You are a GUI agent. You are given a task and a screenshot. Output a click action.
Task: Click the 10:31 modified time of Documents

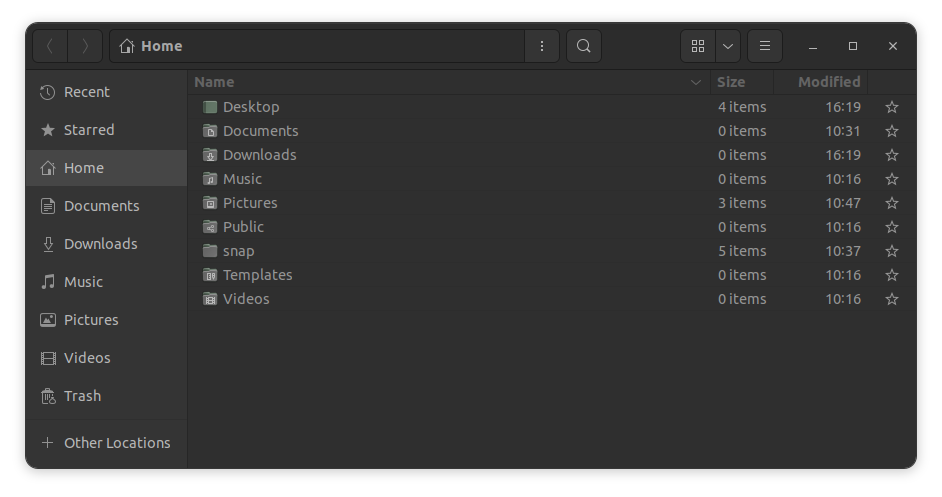[x=843, y=131]
